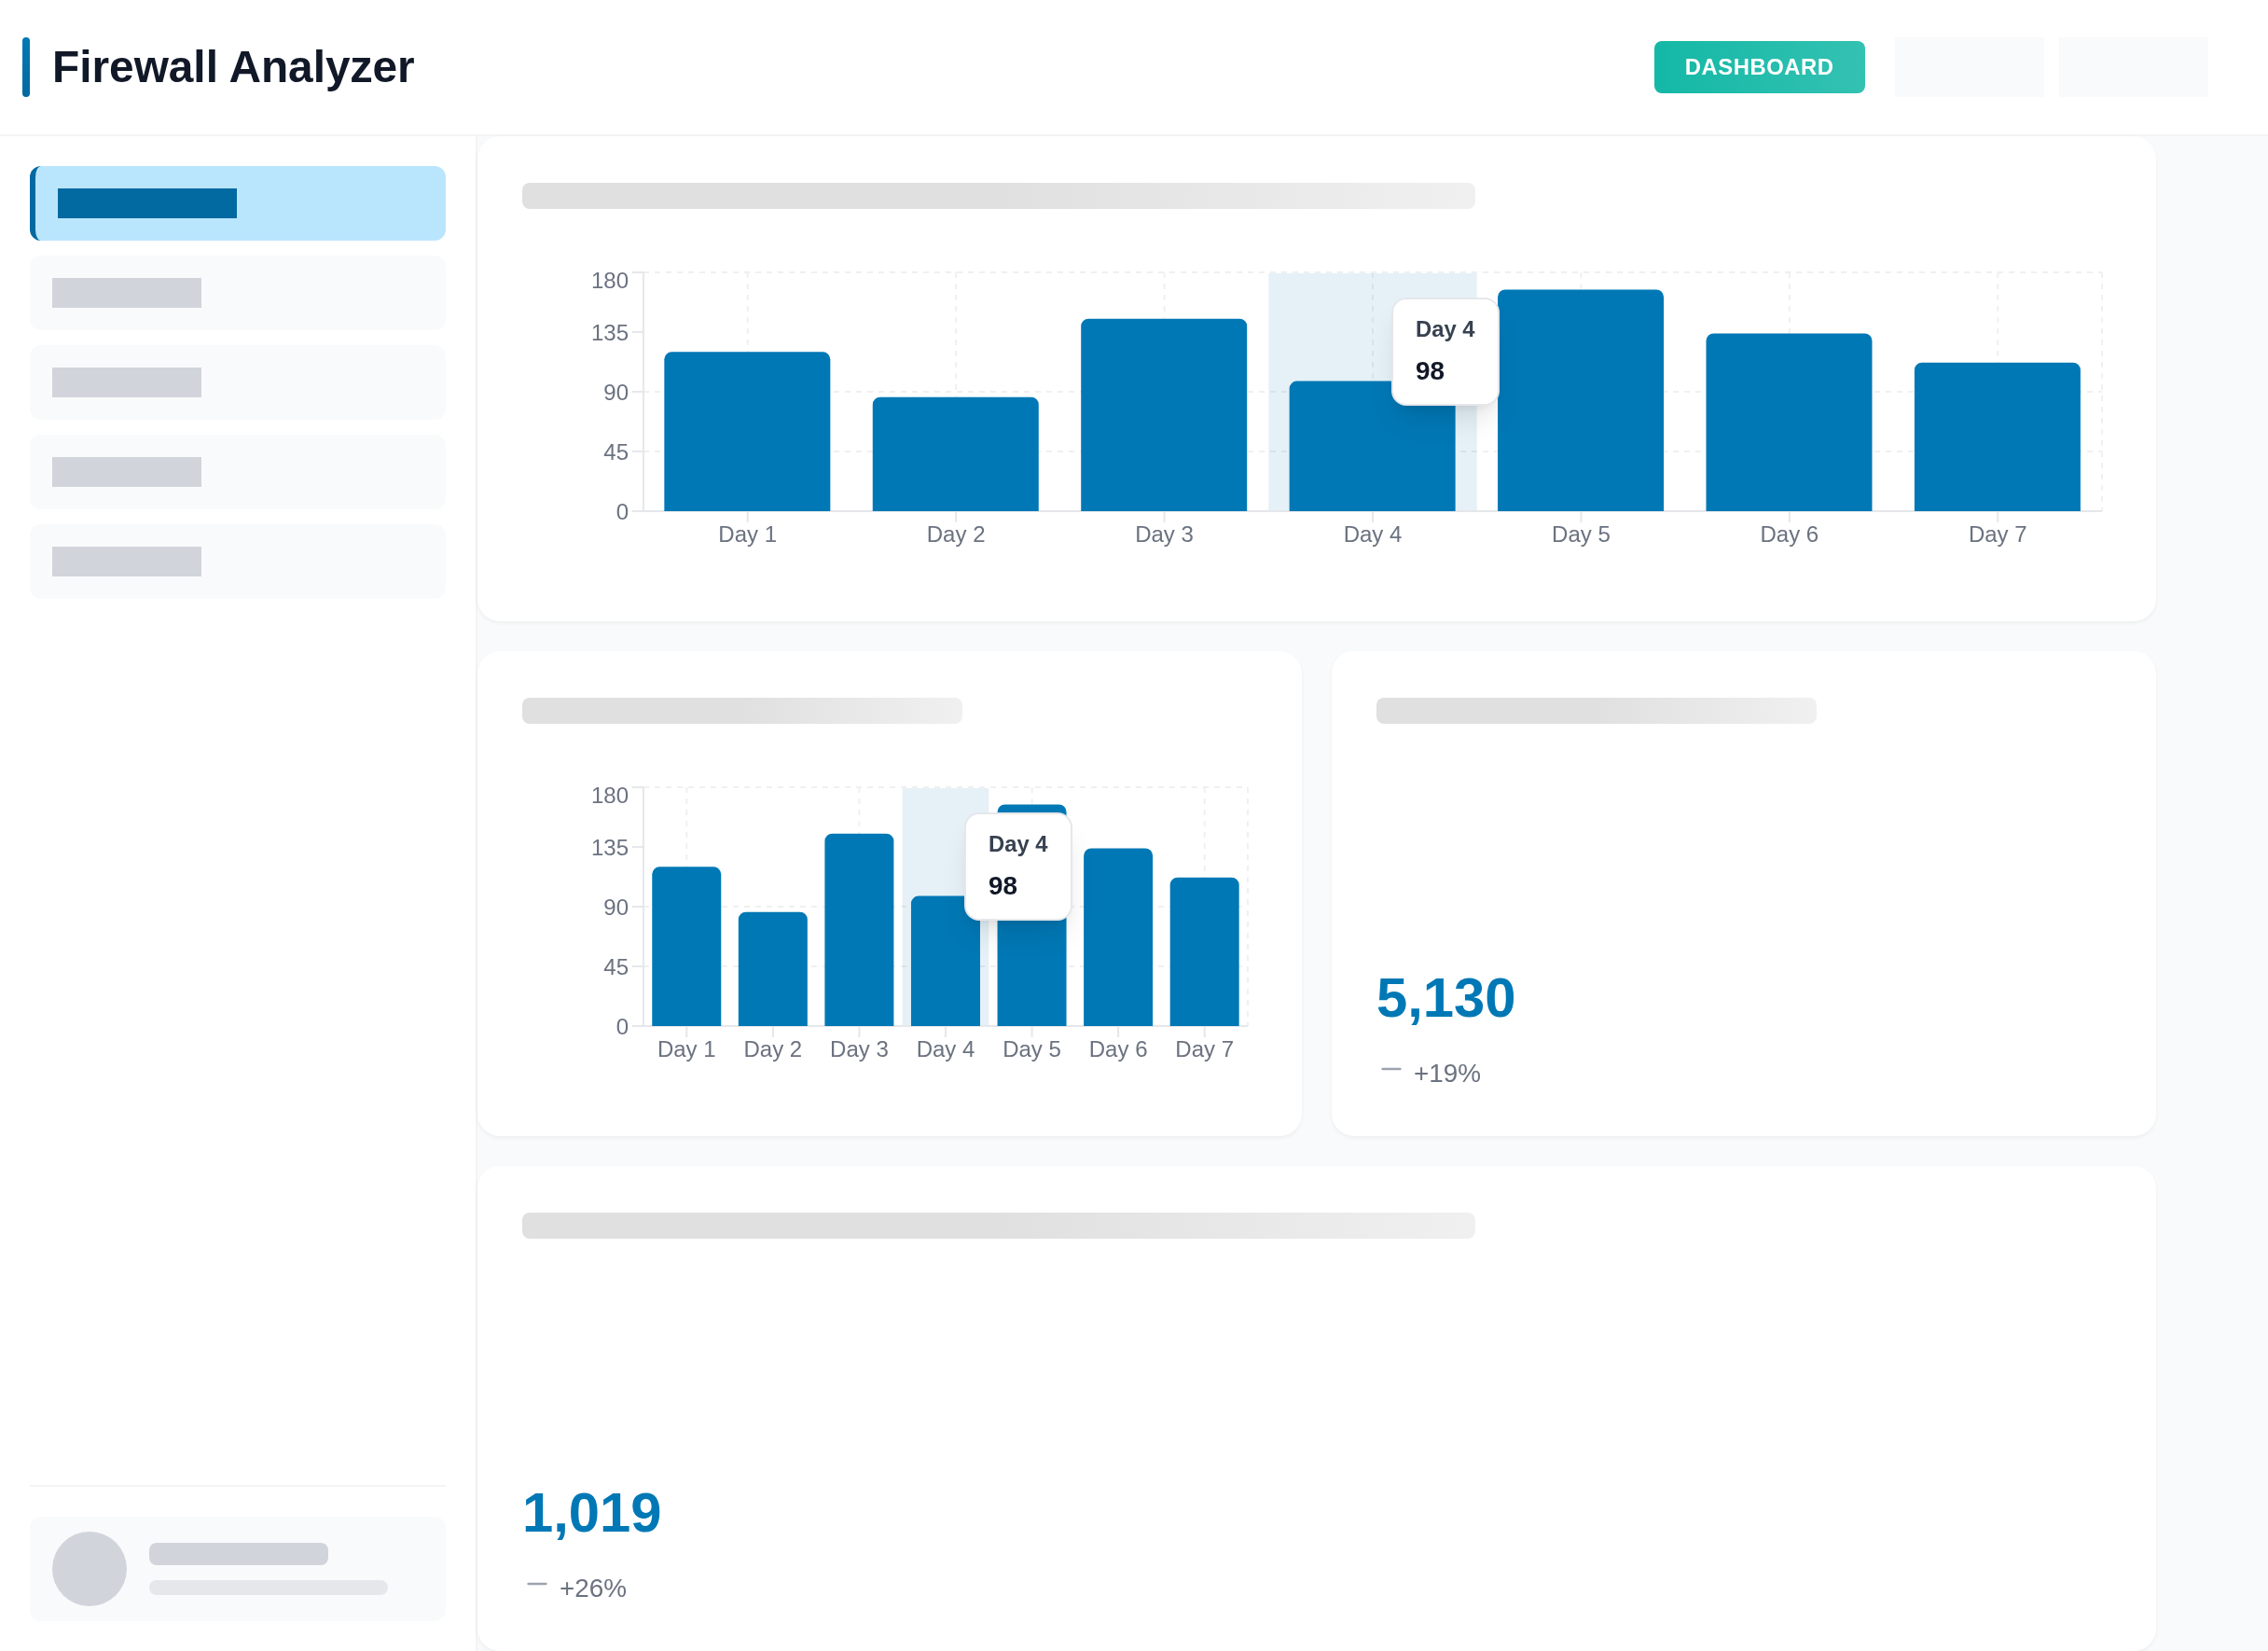This screenshot has height=1651, width=2268.
Task: Click the Day 2 bar in lower chart
Action: pos(772,968)
